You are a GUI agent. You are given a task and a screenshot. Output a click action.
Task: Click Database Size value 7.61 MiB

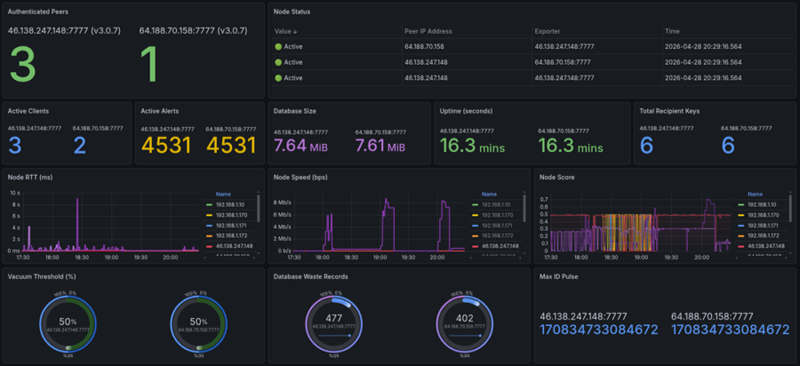(380, 146)
